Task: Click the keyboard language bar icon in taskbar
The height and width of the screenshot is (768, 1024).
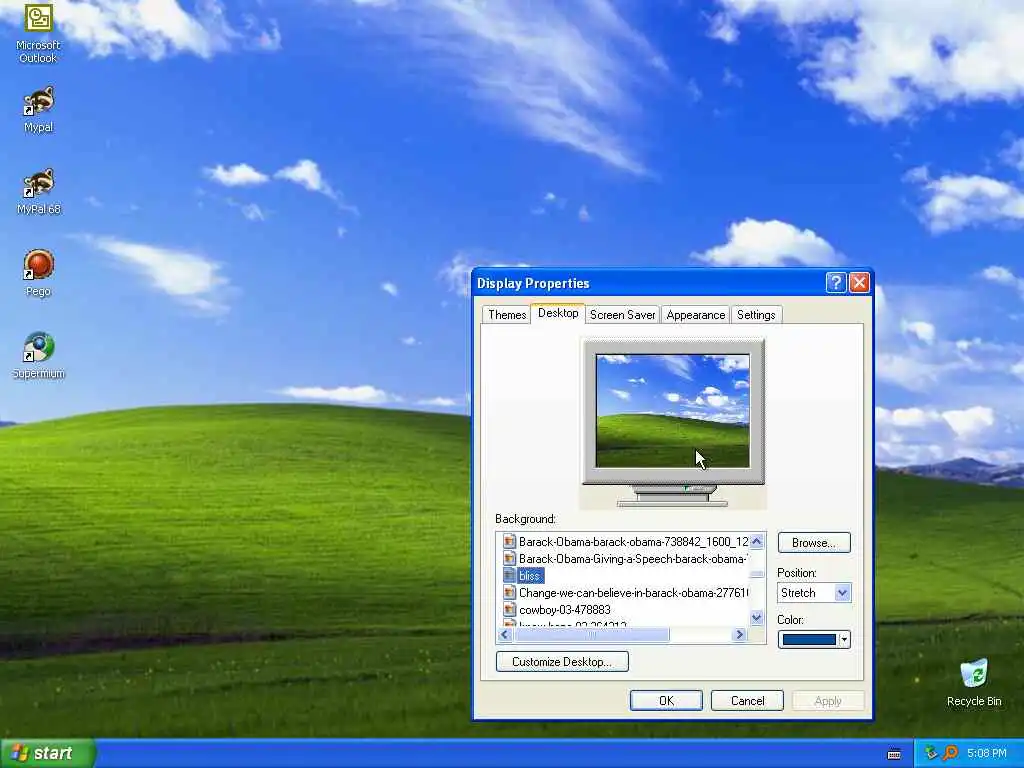Action: [x=894, y=754]
